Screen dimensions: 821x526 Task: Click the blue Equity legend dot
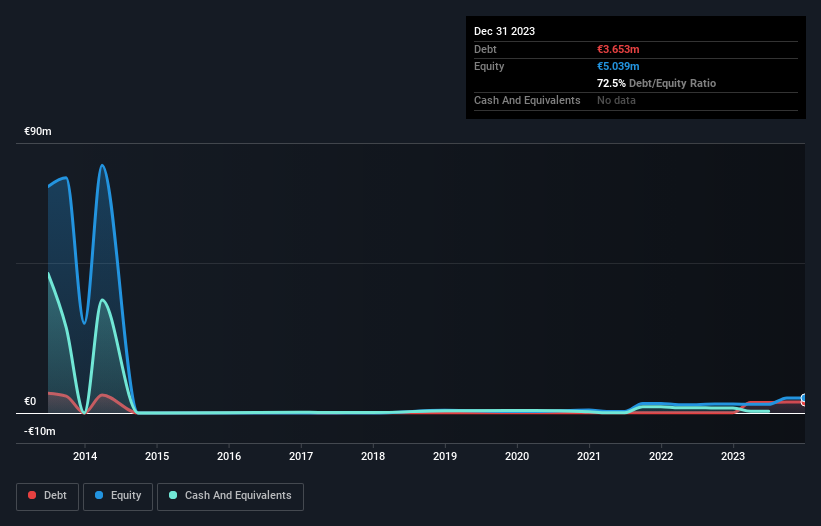(99, 495)
